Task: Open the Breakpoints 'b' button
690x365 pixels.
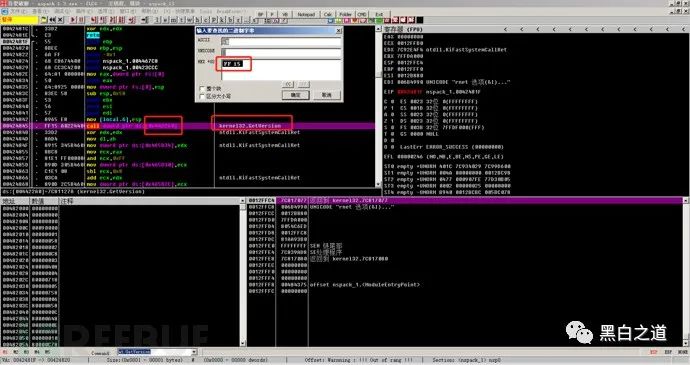Action: click(x=230, y=20)
